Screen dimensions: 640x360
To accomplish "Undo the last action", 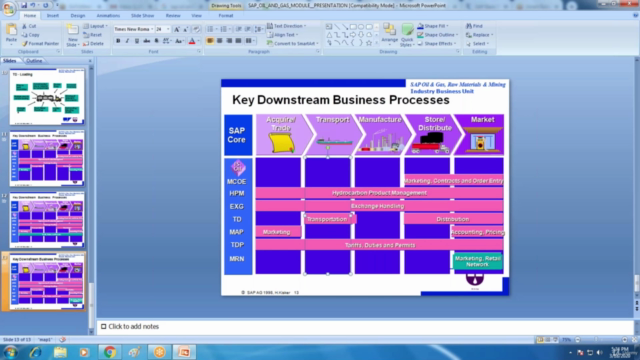I will pyautogui.click(x=33, y=5).
